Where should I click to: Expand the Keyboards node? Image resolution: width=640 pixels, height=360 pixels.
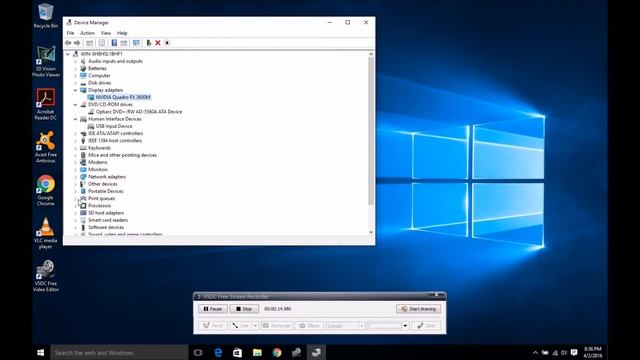coord(76,148)
